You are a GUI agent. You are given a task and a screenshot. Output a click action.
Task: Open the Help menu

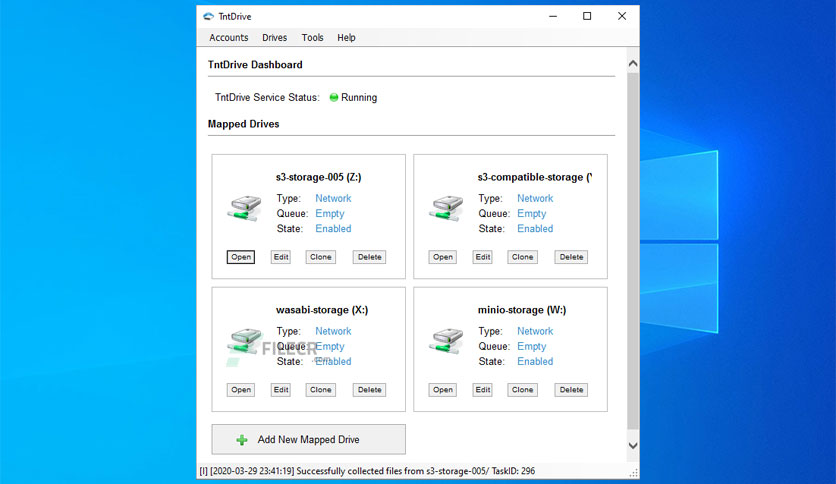pos(346,38)
